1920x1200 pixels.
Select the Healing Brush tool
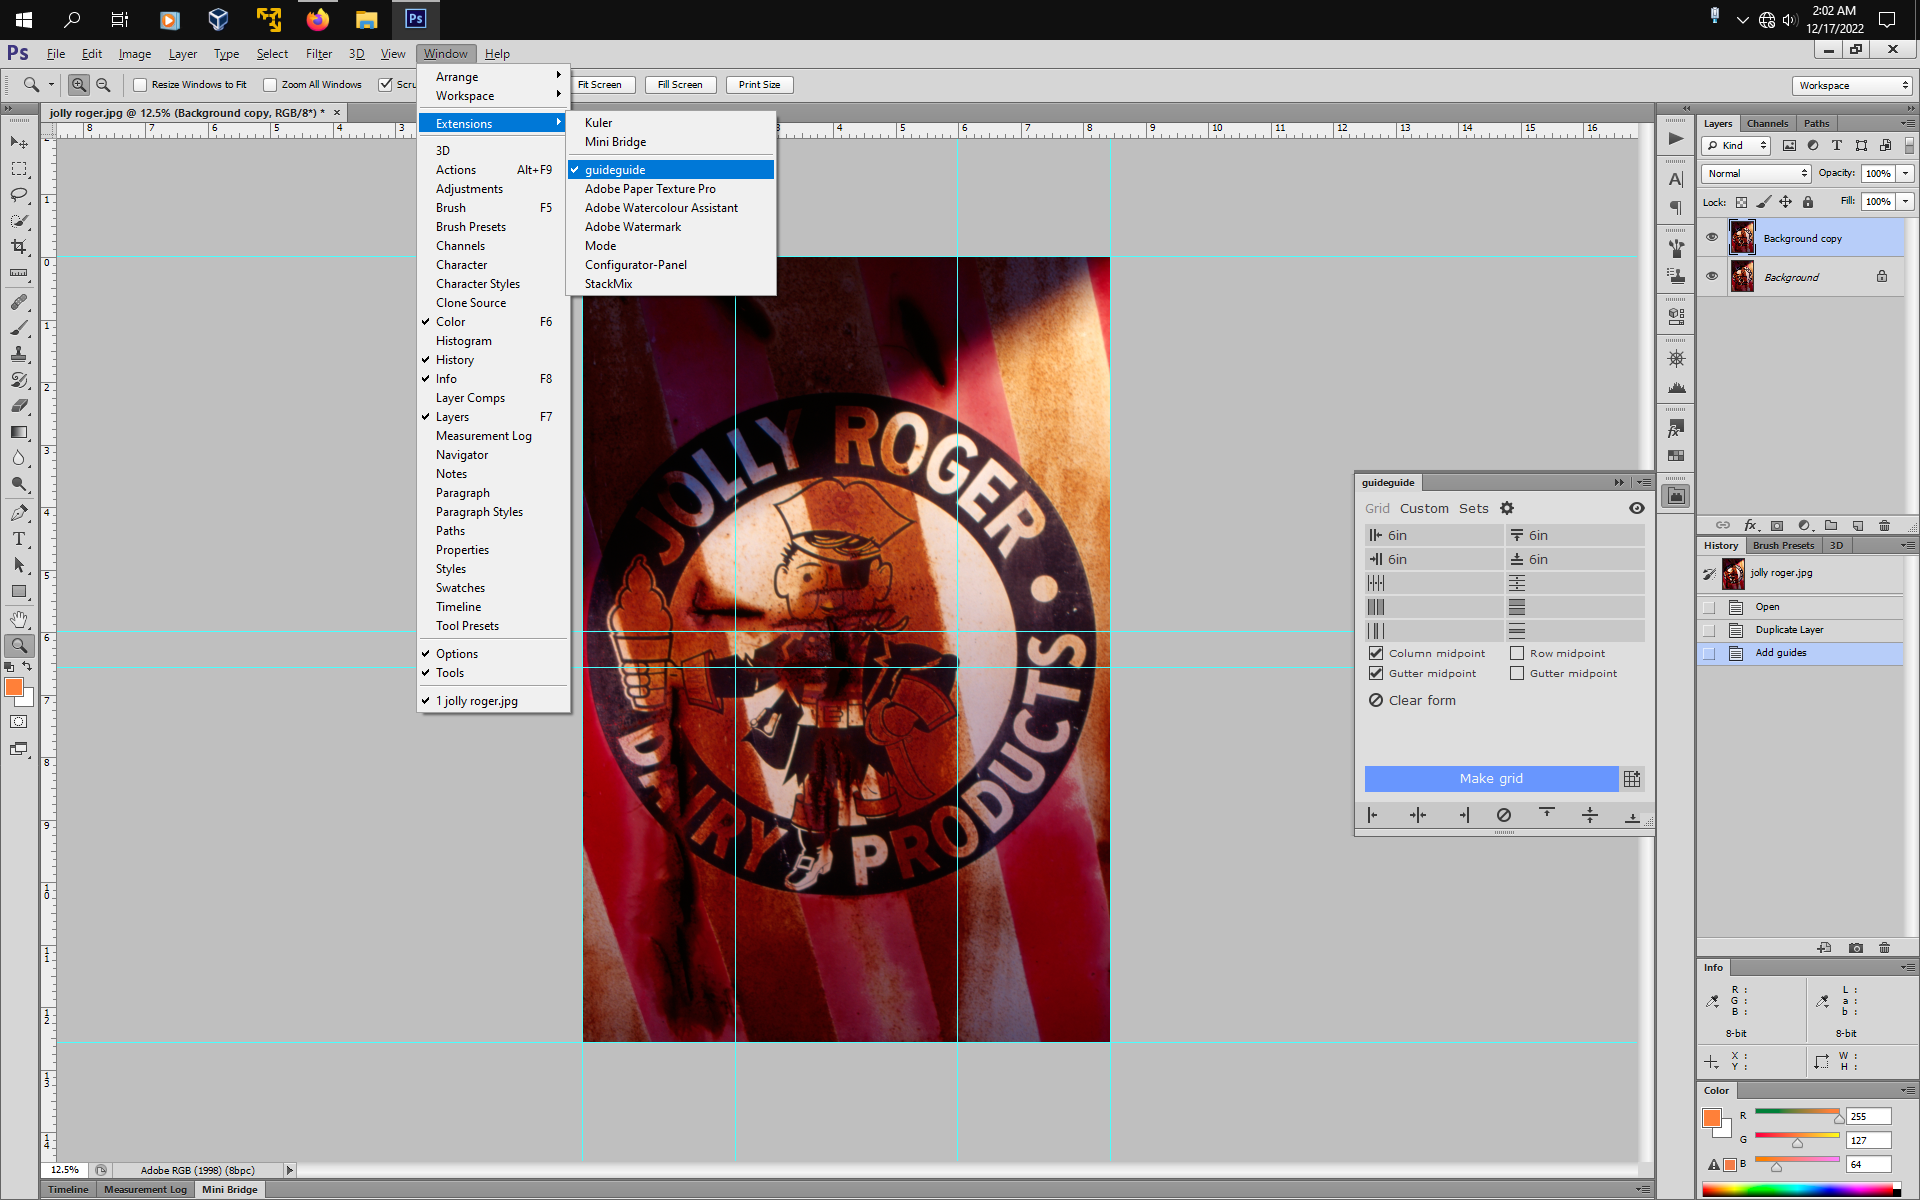click(18, 303)
